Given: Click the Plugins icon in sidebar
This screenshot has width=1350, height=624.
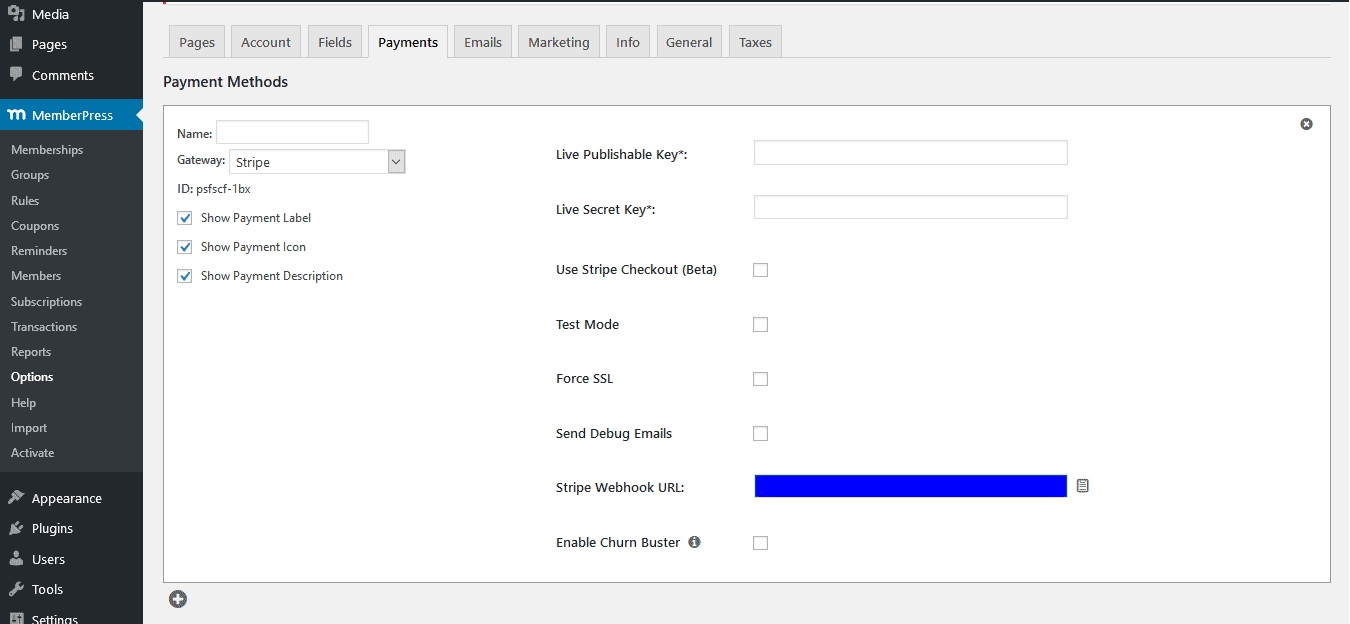Looking at the screenshot, I should tap(16, 528).
